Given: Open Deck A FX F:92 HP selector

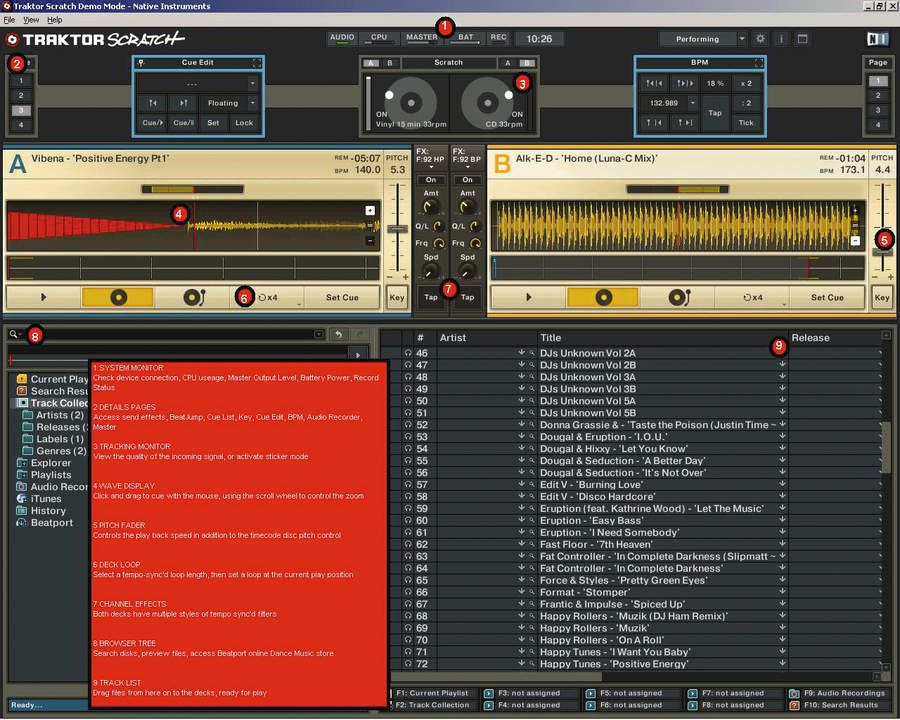Looking at the screenshot, I should point(430,157).
